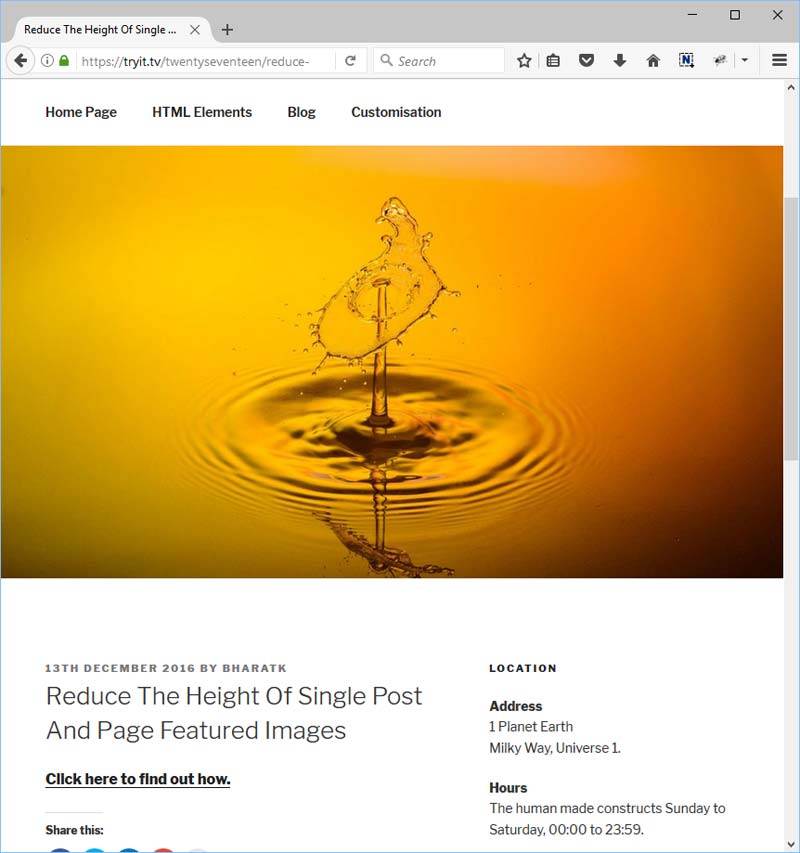This screenshot has height=853, width=800.
Task: Share the post on Twitter
Action: point(94,850)
